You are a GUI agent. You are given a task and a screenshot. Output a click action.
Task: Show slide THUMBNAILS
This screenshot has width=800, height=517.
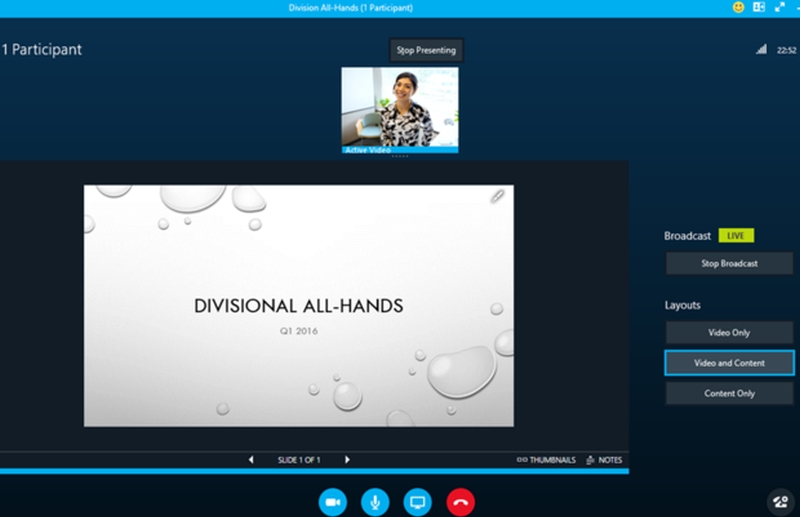coord(546,460)
